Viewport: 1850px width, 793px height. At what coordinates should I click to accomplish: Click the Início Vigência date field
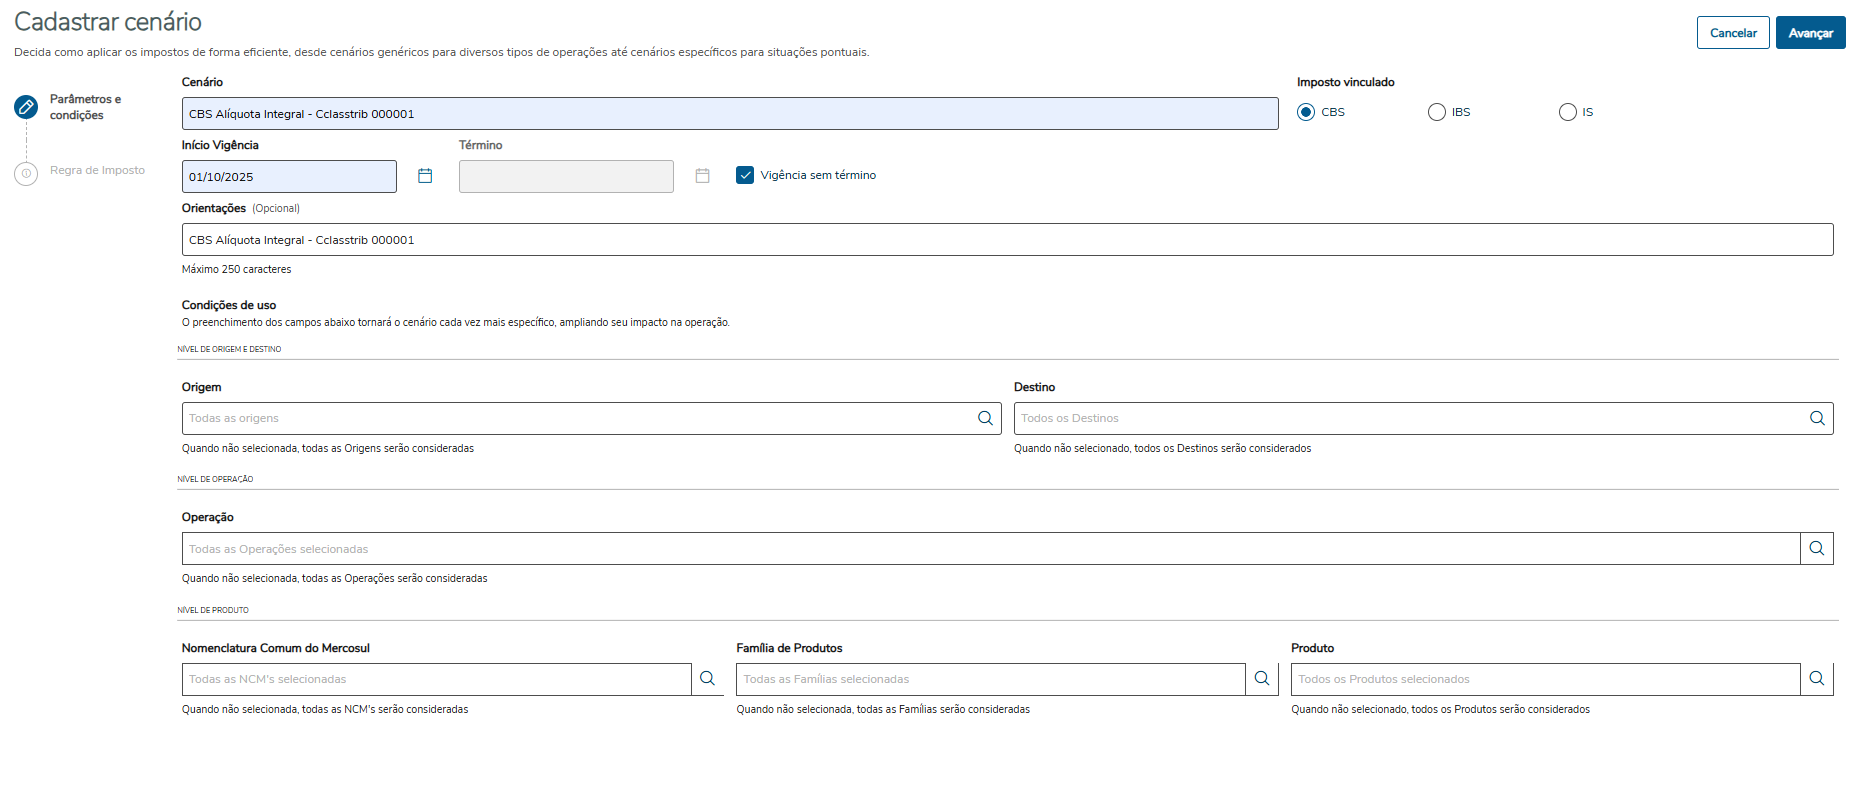click(289, 177)
